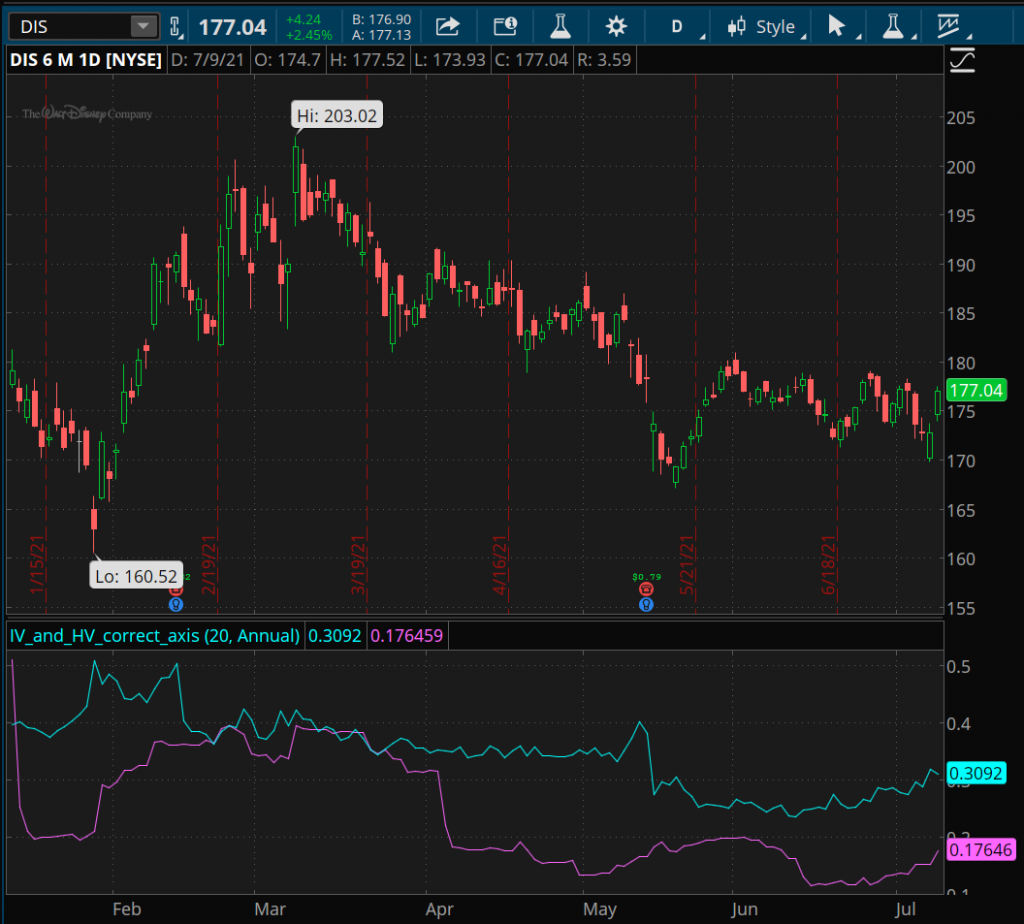1024x924 pixels.
Task: Open the Style menu
Action: (767, 27)
